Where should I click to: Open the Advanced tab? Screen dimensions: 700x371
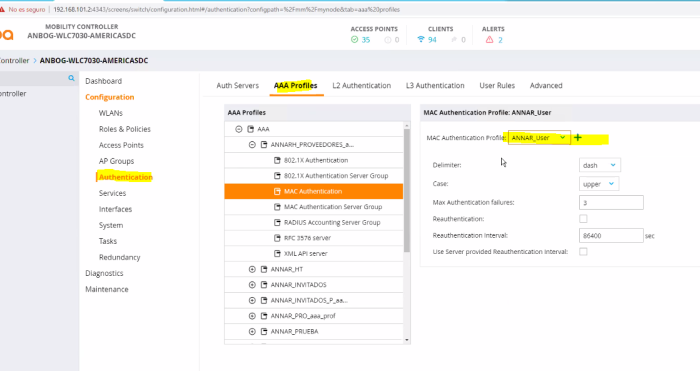pos(546,85)
